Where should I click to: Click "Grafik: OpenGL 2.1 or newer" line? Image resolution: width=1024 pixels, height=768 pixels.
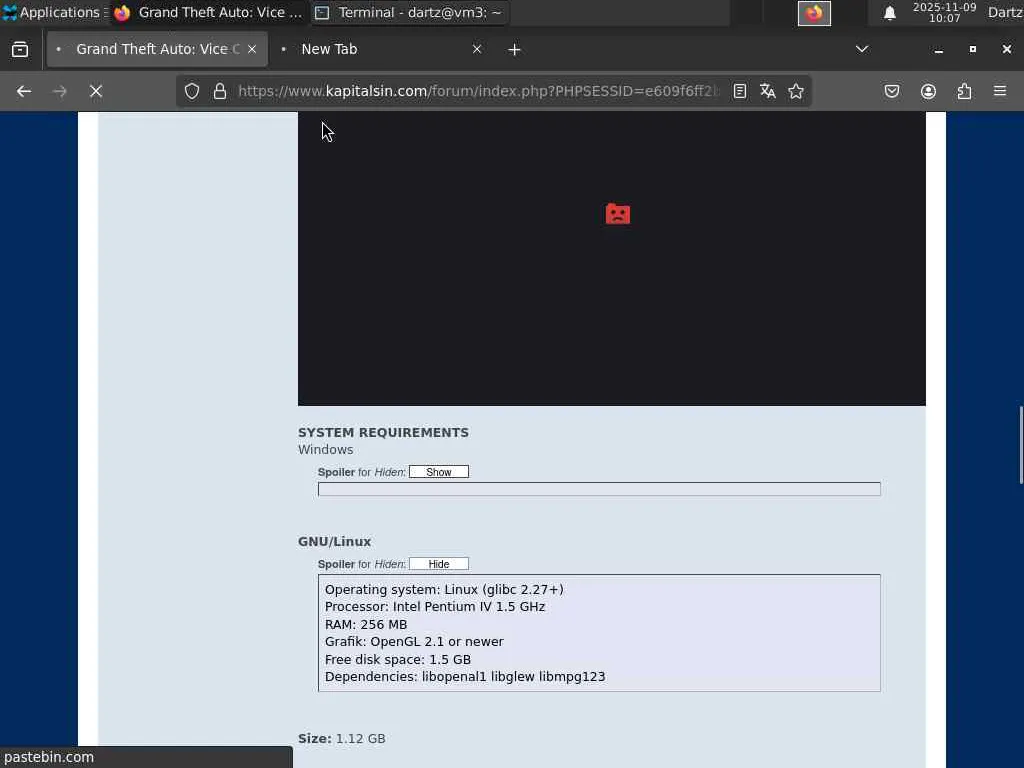click(414, 642)
